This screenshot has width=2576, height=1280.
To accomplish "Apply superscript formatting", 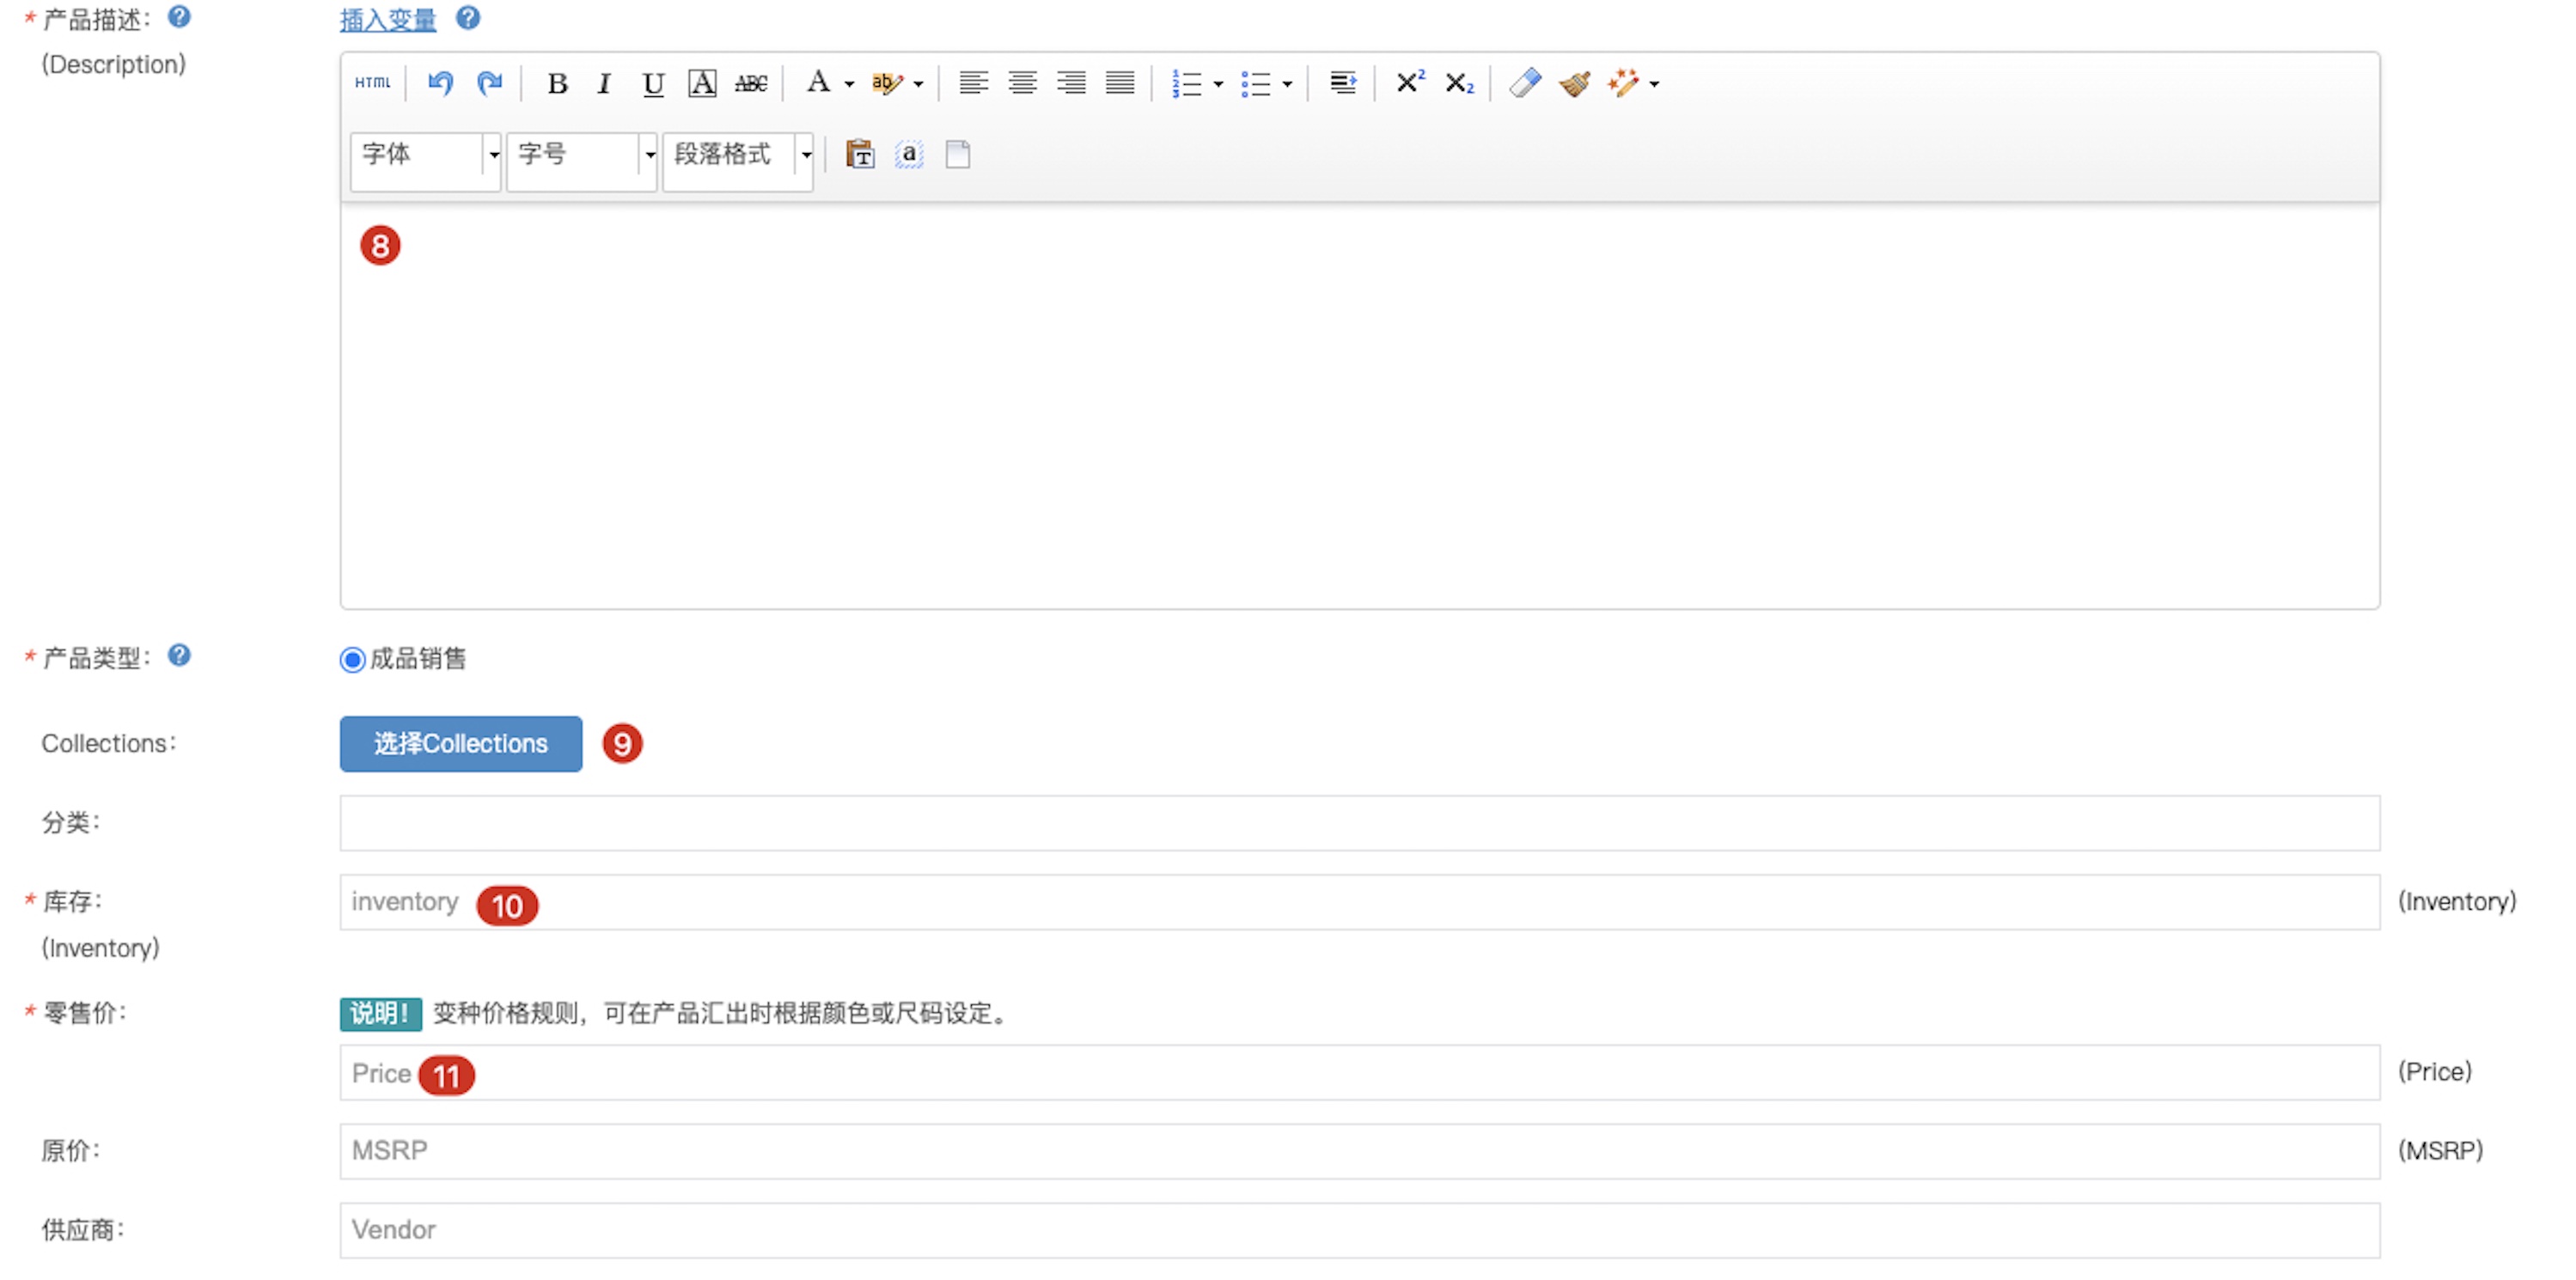I will coord(1410,82).
